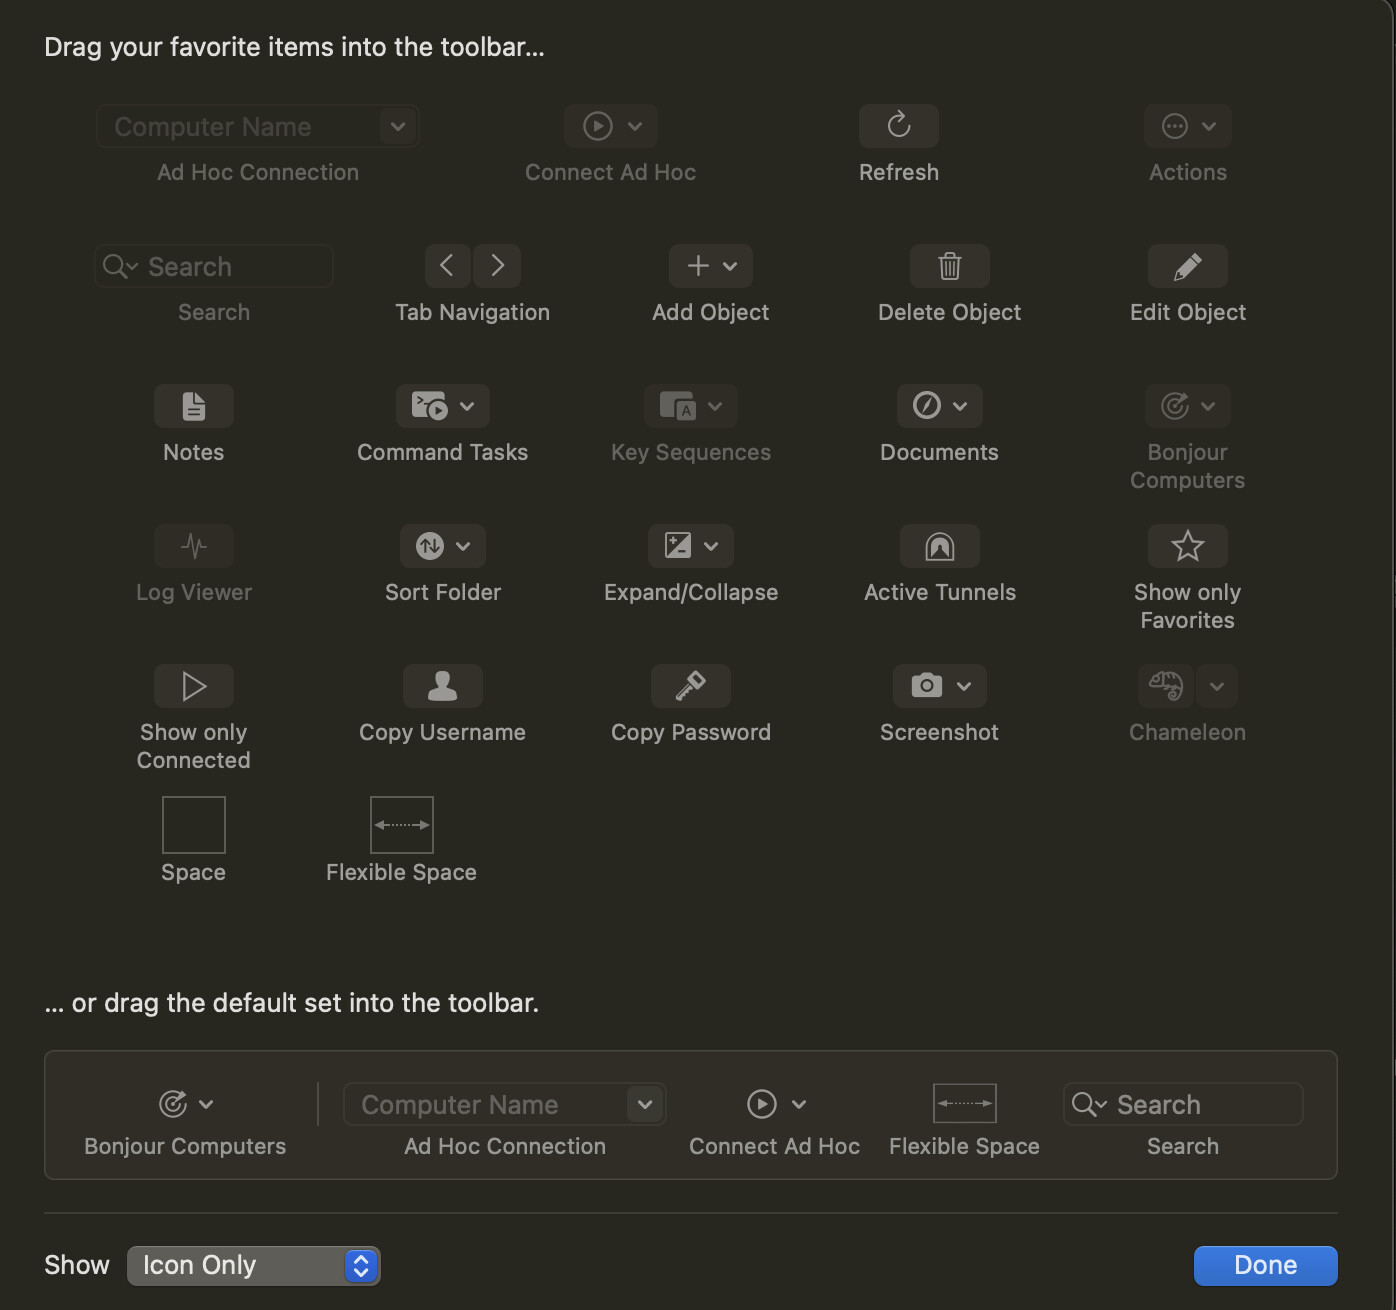The width and height of the screenshot is (1396, 1310).
Task: Click the Flexible Space item in palette
Action: (401, 825)
